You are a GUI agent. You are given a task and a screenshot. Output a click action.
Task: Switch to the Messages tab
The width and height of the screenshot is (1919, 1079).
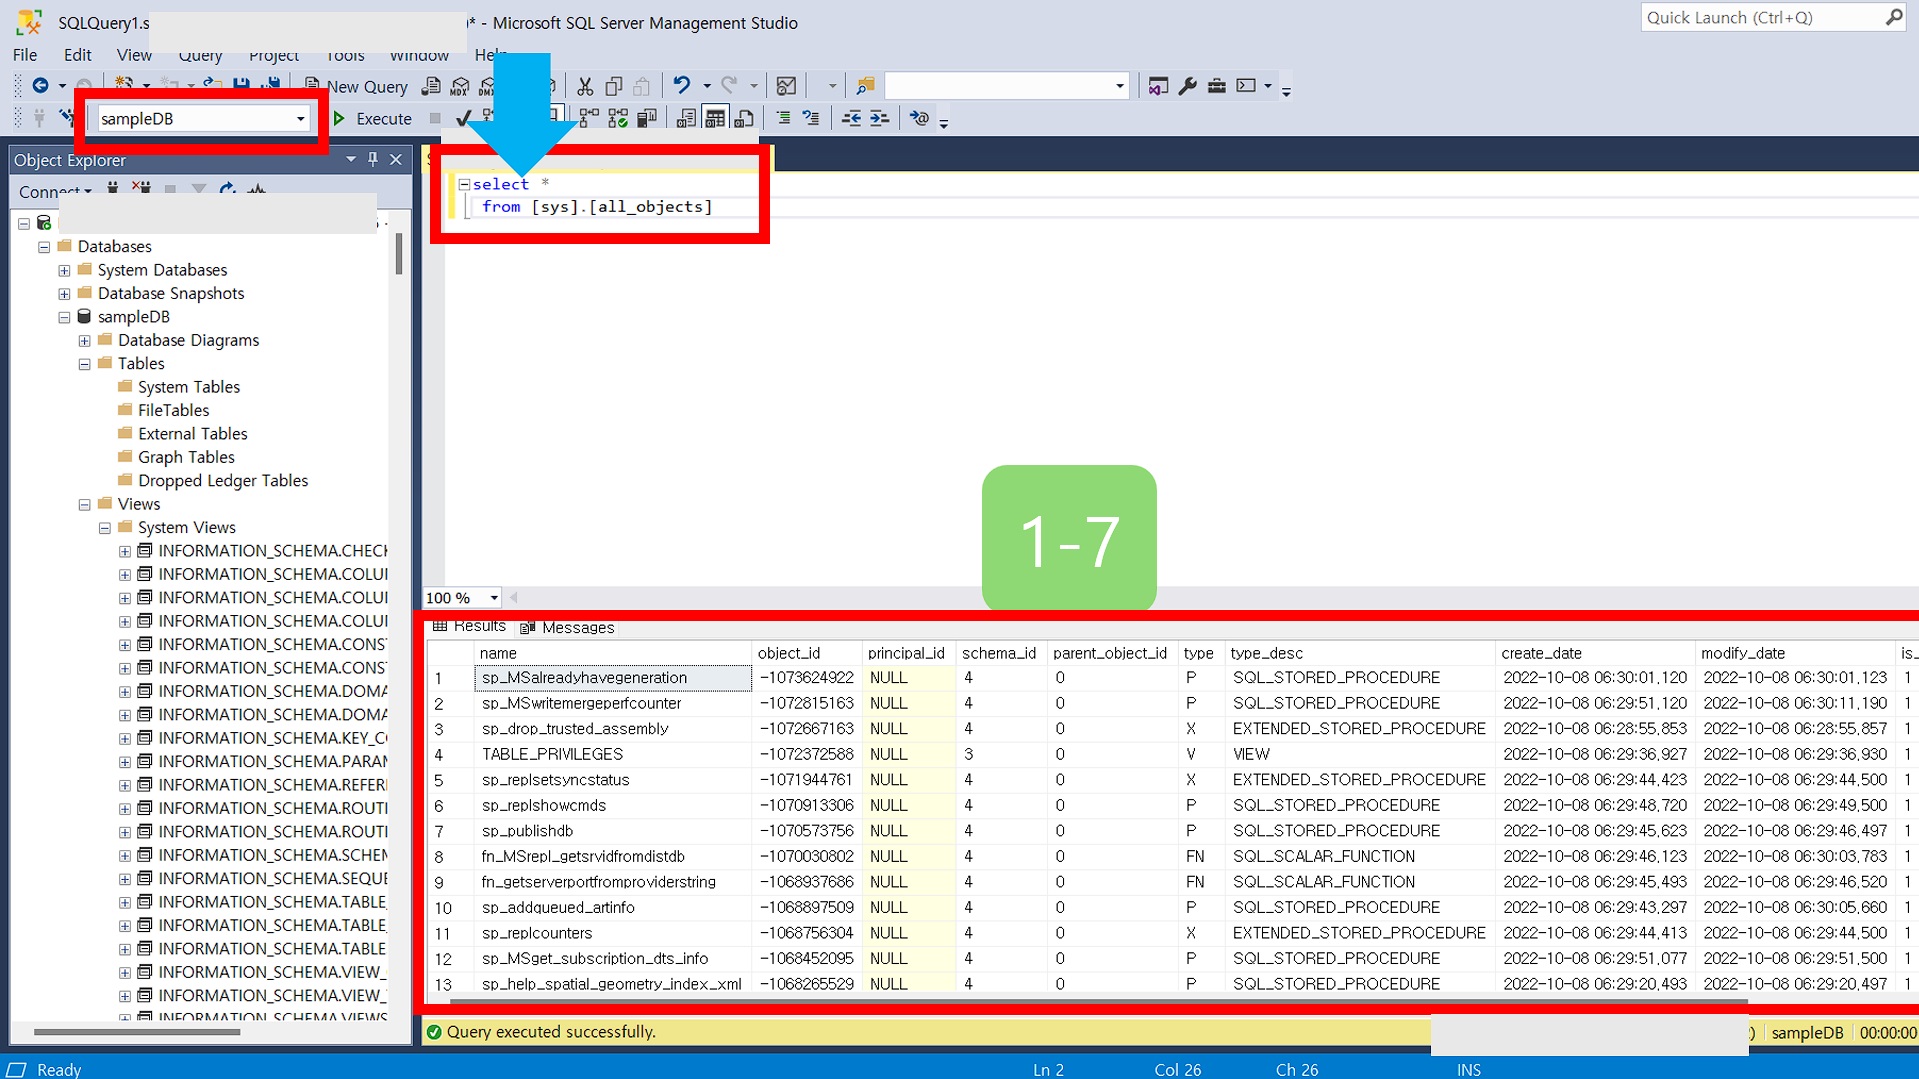(568, 628)
